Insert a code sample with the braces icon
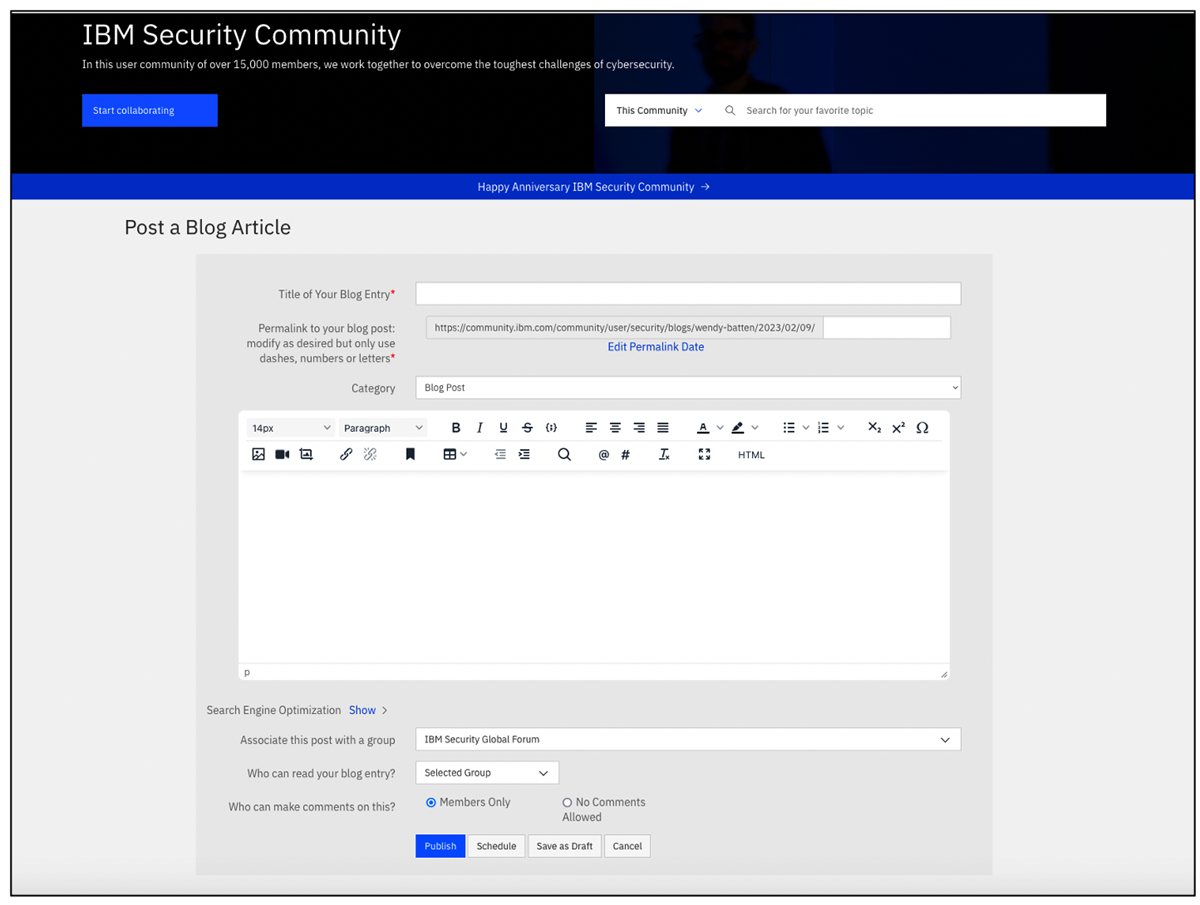 pyautogui.click(x=551, y=428)
